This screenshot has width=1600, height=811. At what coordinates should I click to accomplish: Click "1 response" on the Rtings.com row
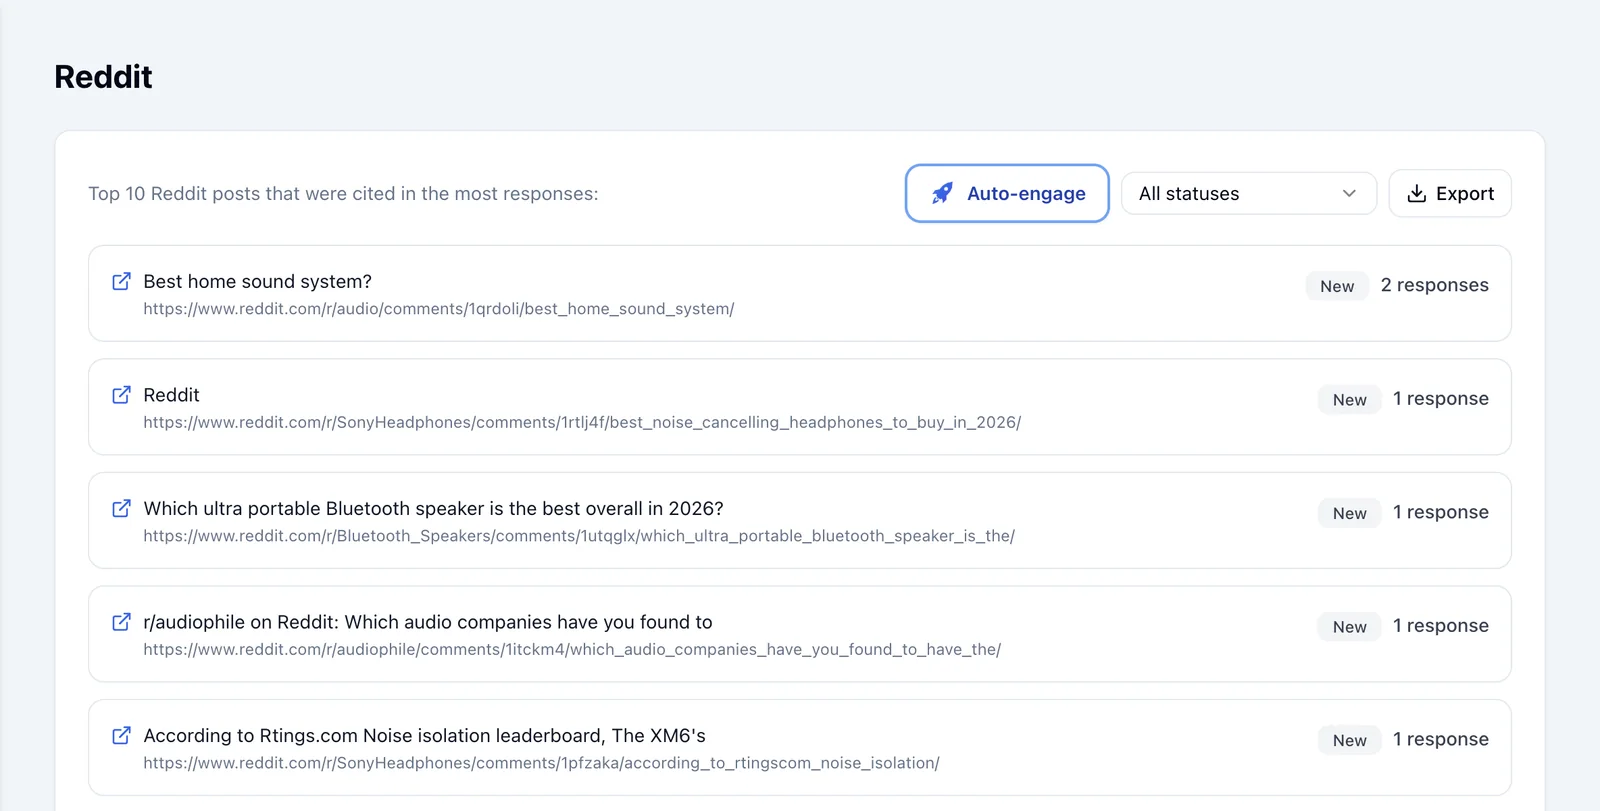point(1440,739)
